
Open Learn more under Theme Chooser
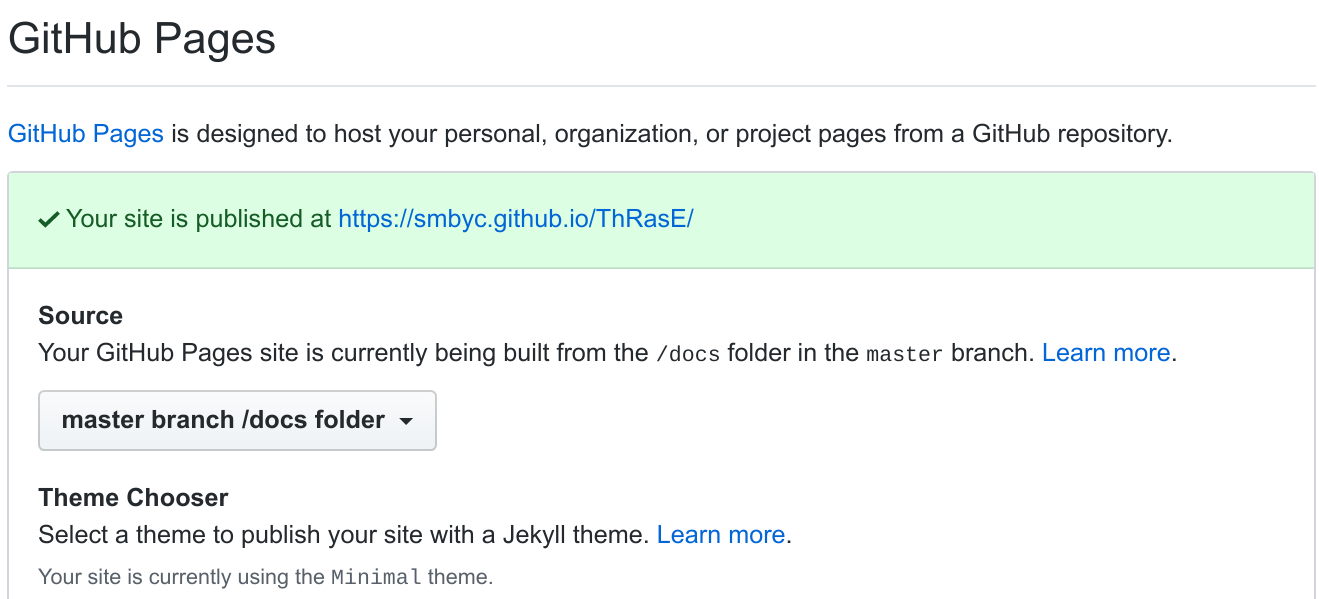click(x=720, y=534)
